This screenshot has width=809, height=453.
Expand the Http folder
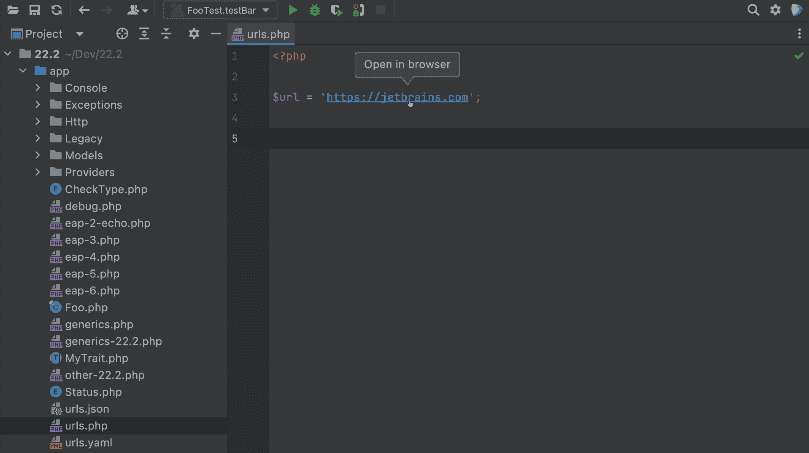tap(38, 122)
